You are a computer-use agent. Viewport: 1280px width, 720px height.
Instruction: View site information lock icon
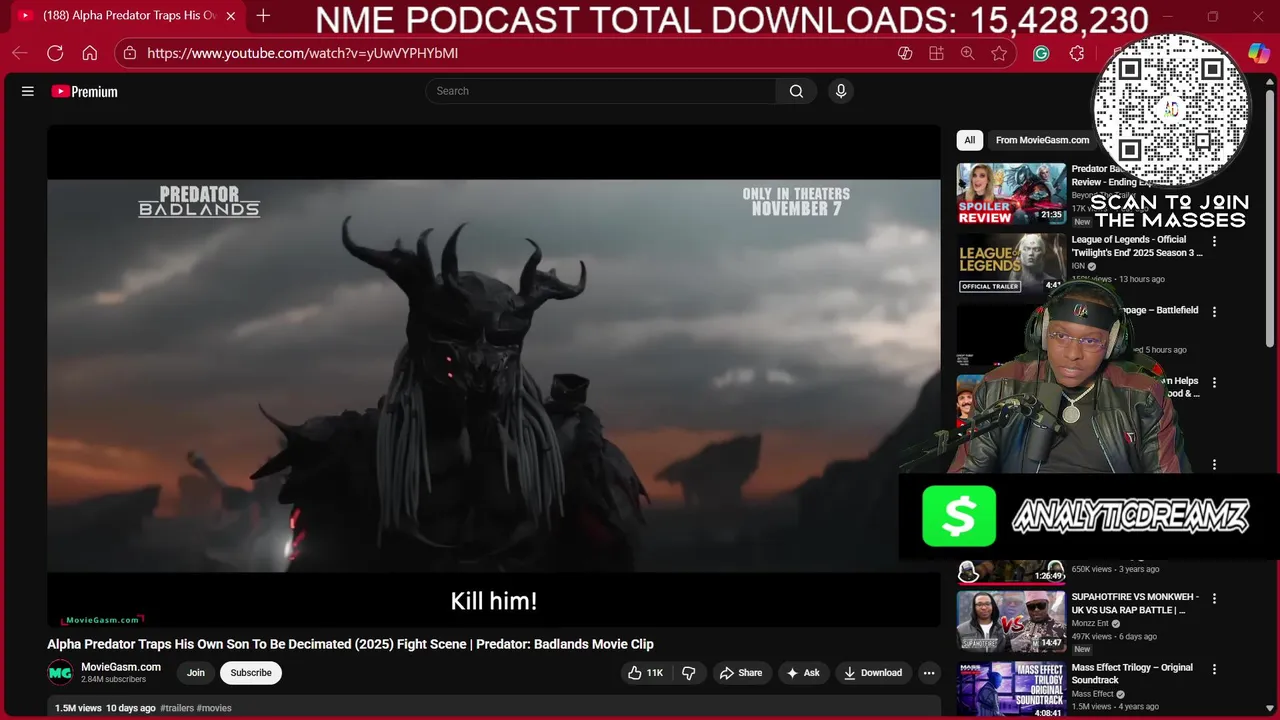pos(130,53)
